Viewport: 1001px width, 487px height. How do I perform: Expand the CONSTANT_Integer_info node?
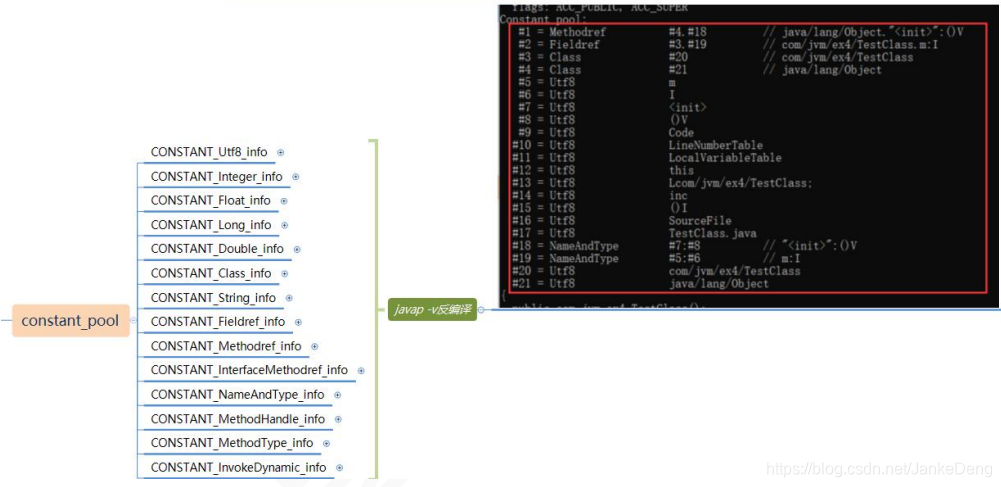(296, 177)
